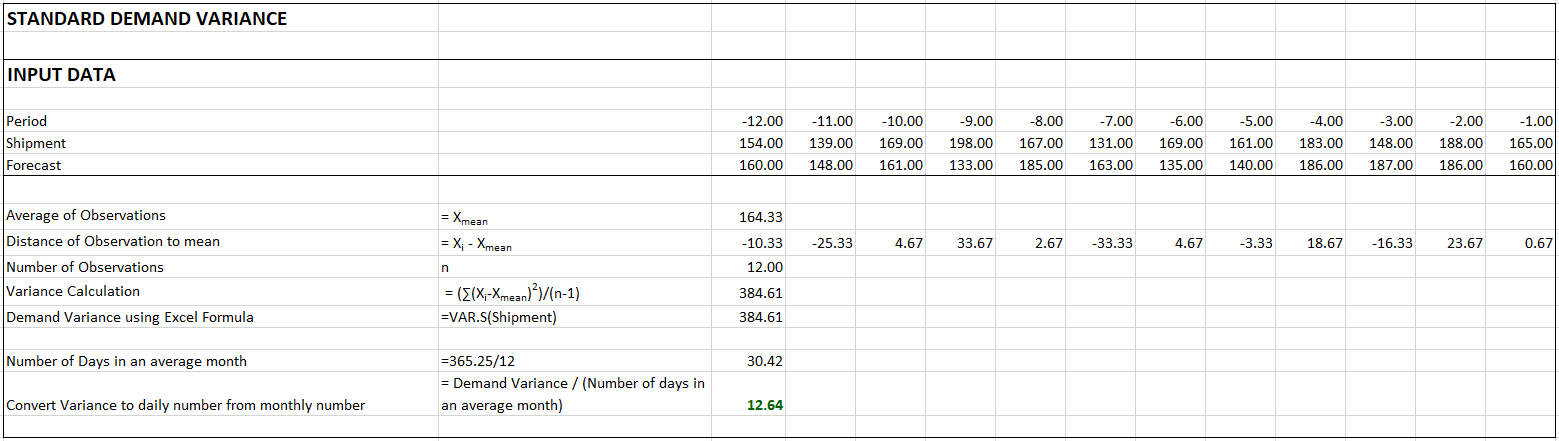Click distance value -33.33
Image resolution: width=1559 pixels, height=441 pixels.
pos(1112,242)
